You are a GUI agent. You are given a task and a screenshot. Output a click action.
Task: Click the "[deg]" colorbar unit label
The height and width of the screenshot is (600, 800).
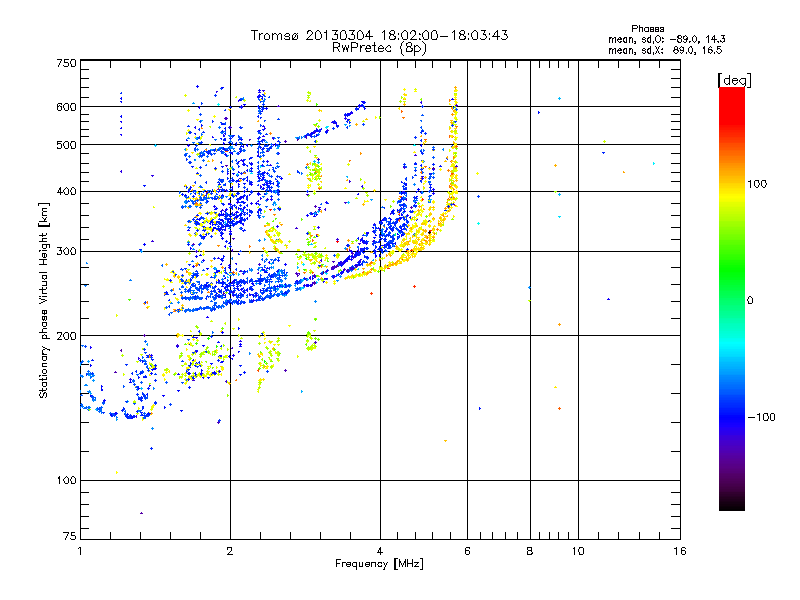pyautogui.click(x=734, y=80)
